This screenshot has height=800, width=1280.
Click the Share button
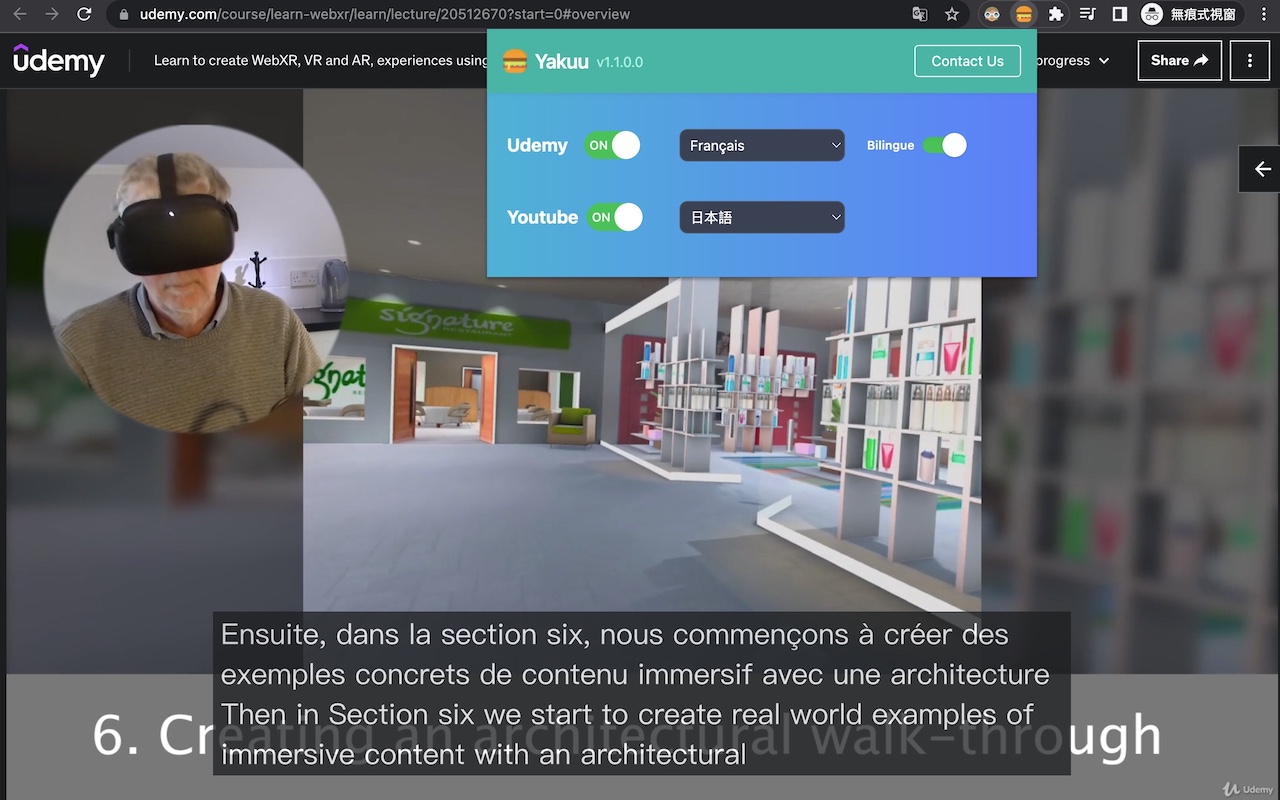coord(1180,61)
